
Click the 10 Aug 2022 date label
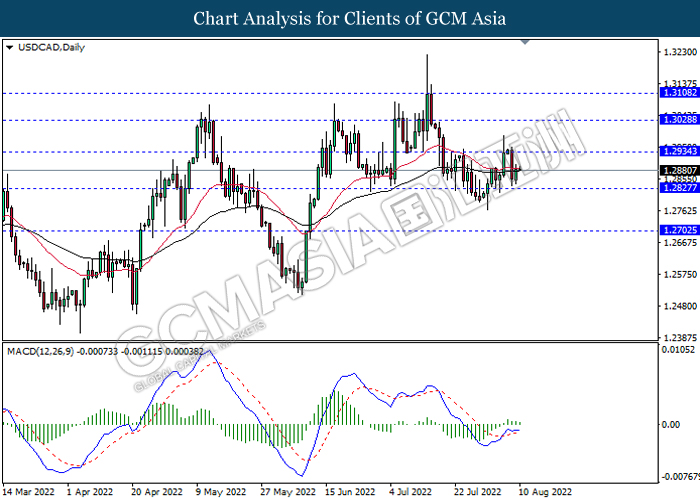tap(545, 492)
